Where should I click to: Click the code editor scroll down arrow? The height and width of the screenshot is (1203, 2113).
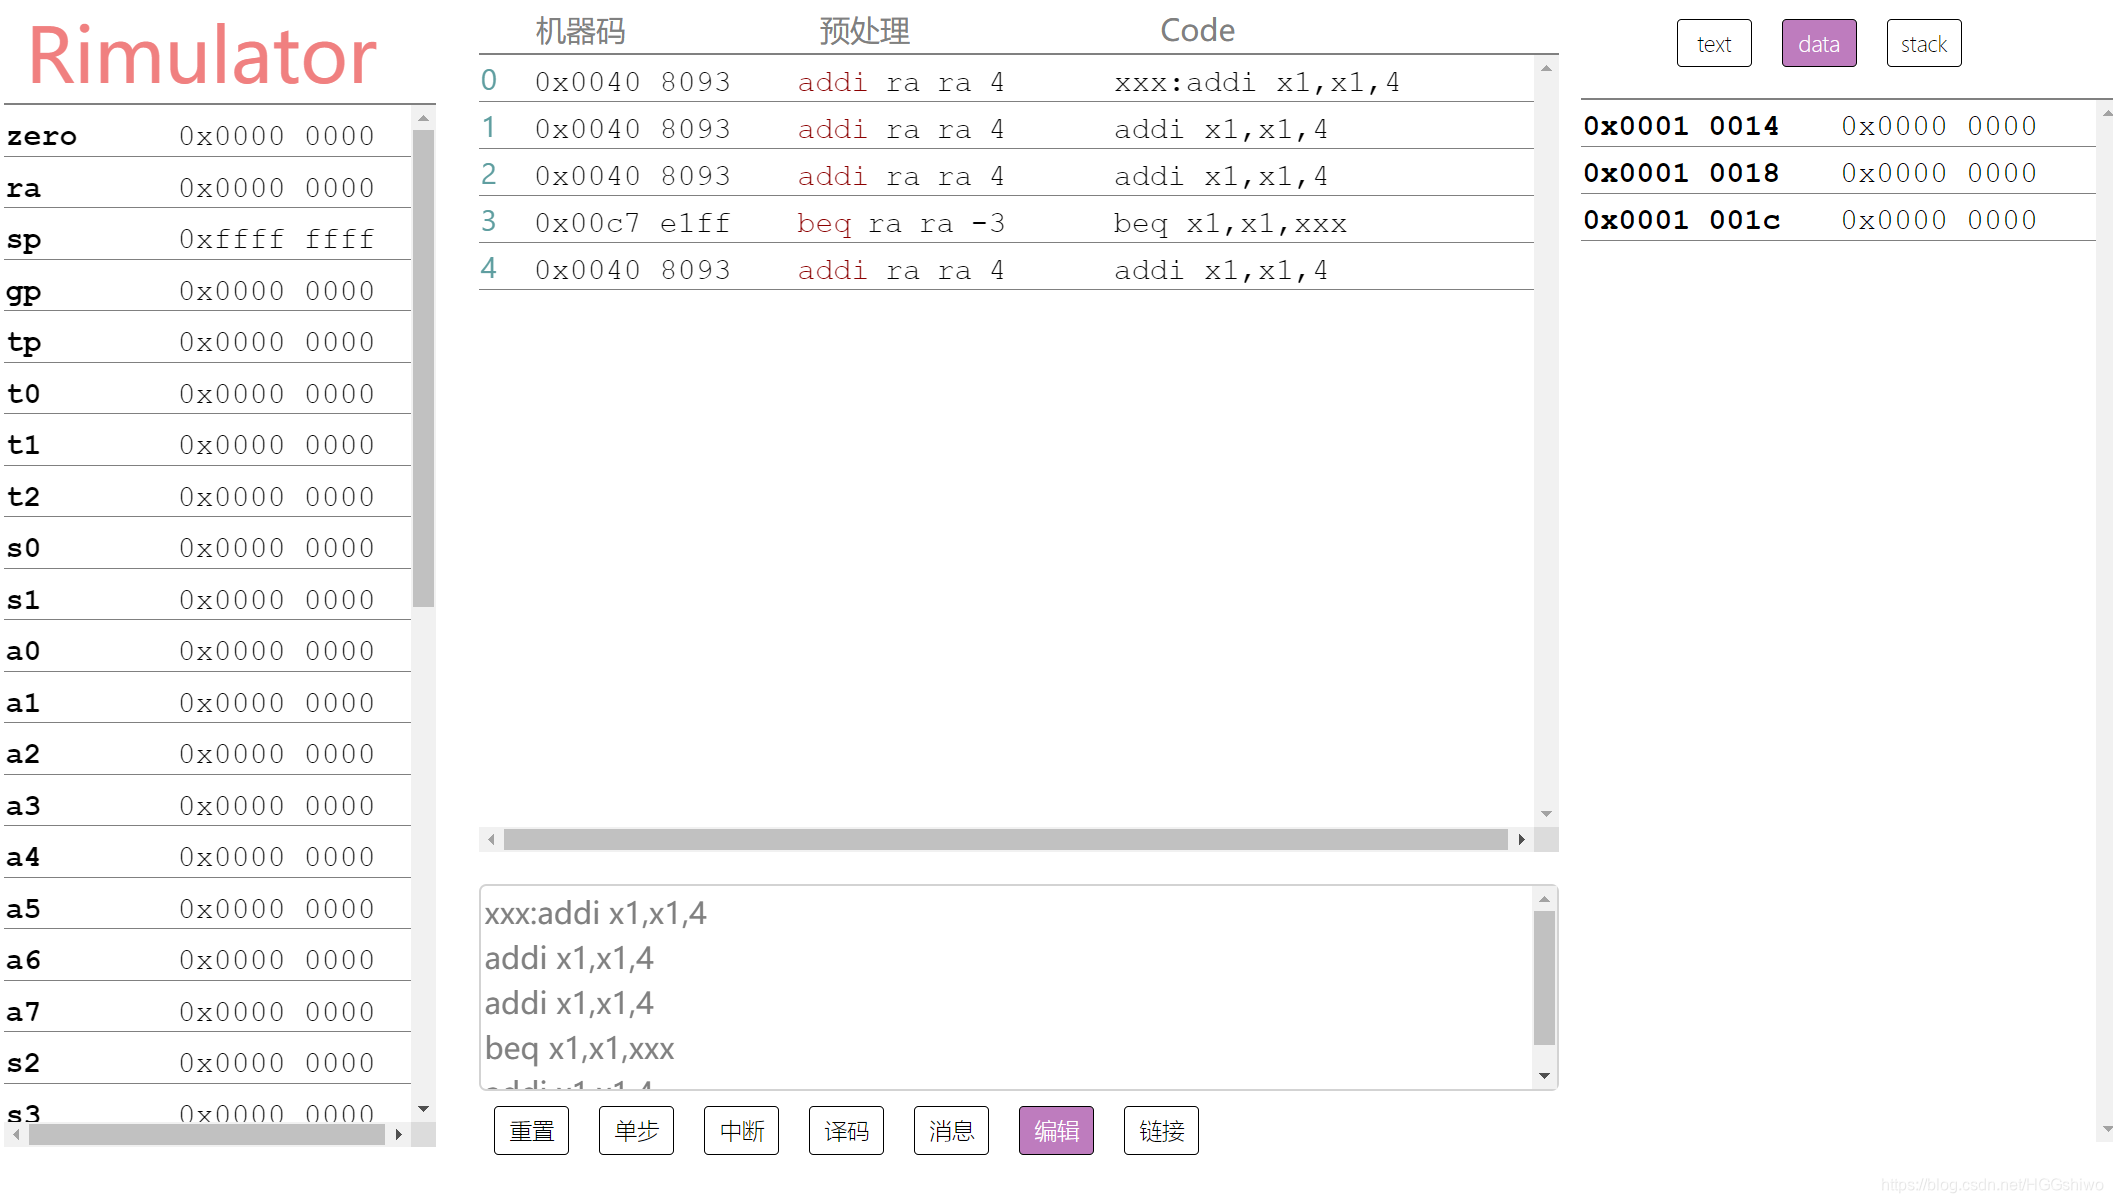[x=1543, y=1074]
